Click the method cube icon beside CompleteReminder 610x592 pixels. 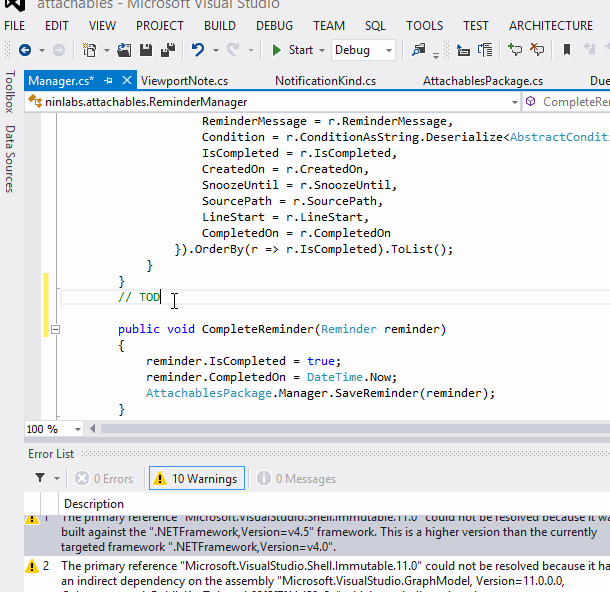530,101
